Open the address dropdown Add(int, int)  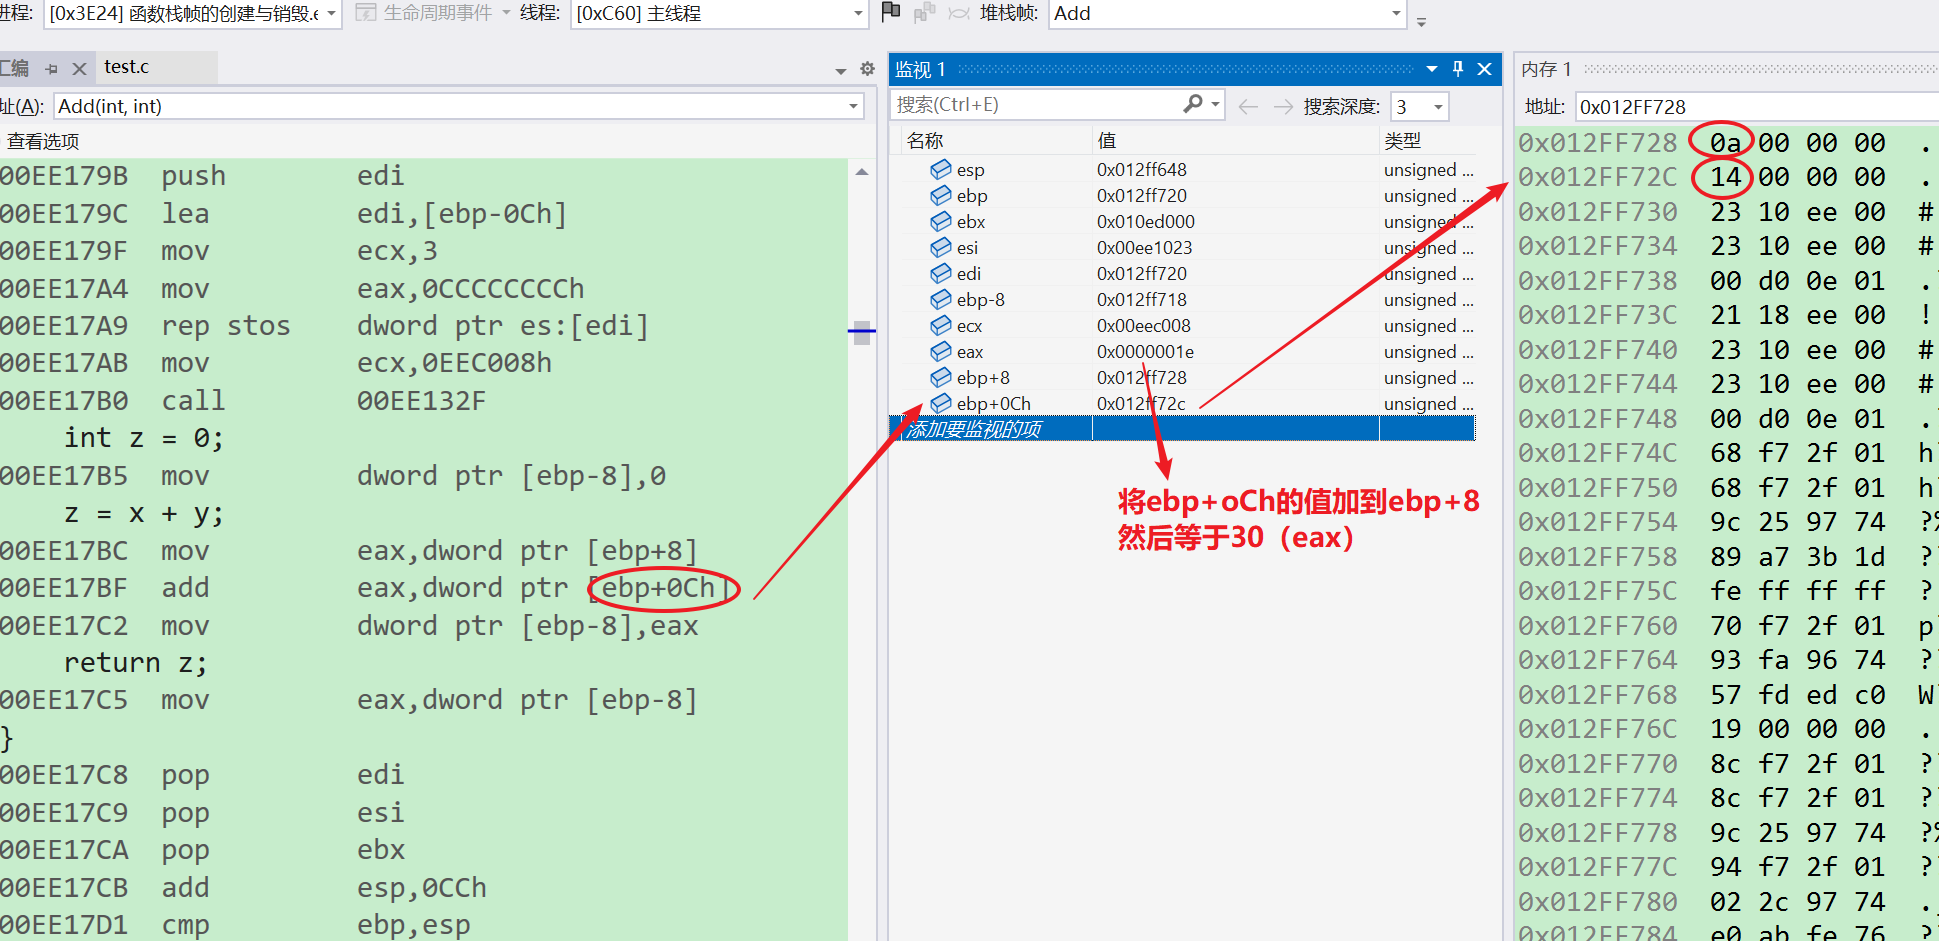pyautogui.click(x=853, y=106)
